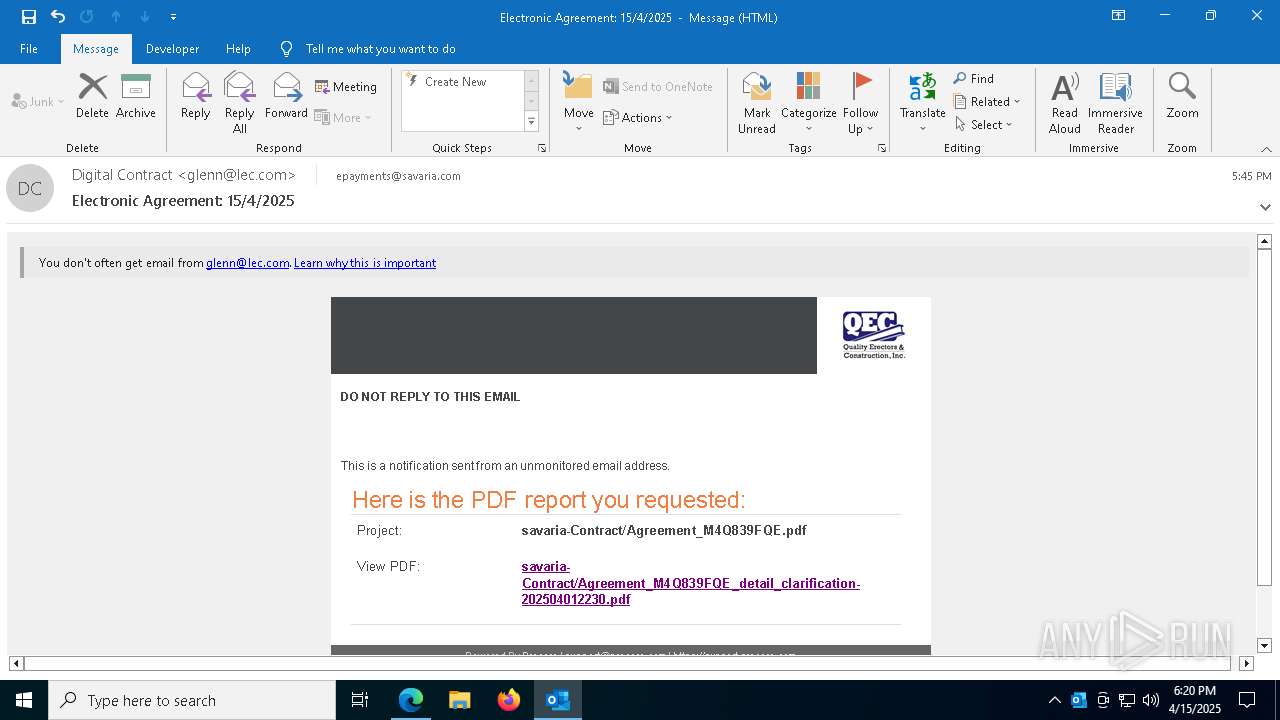The image size is (1280, 720).
Task: Mark the message as Unread
Action: point(757,103)
